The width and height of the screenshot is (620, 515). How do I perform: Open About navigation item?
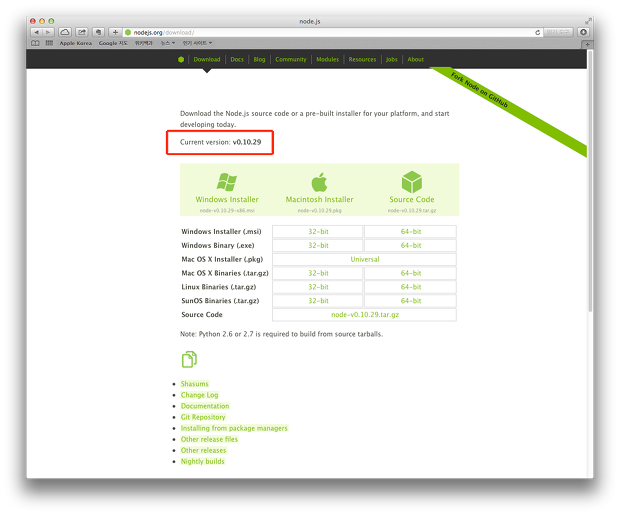click(416, 59)
